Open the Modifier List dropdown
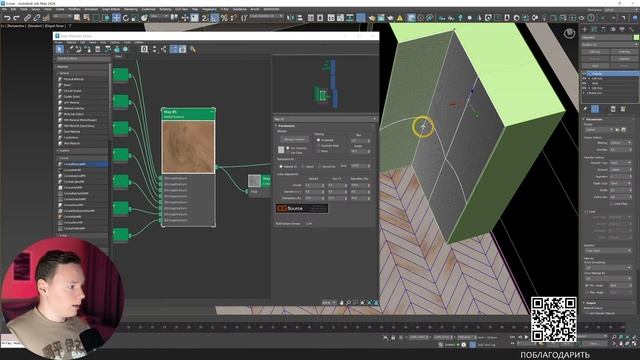This screenshot has height=360, width=640. coord(610,44)
